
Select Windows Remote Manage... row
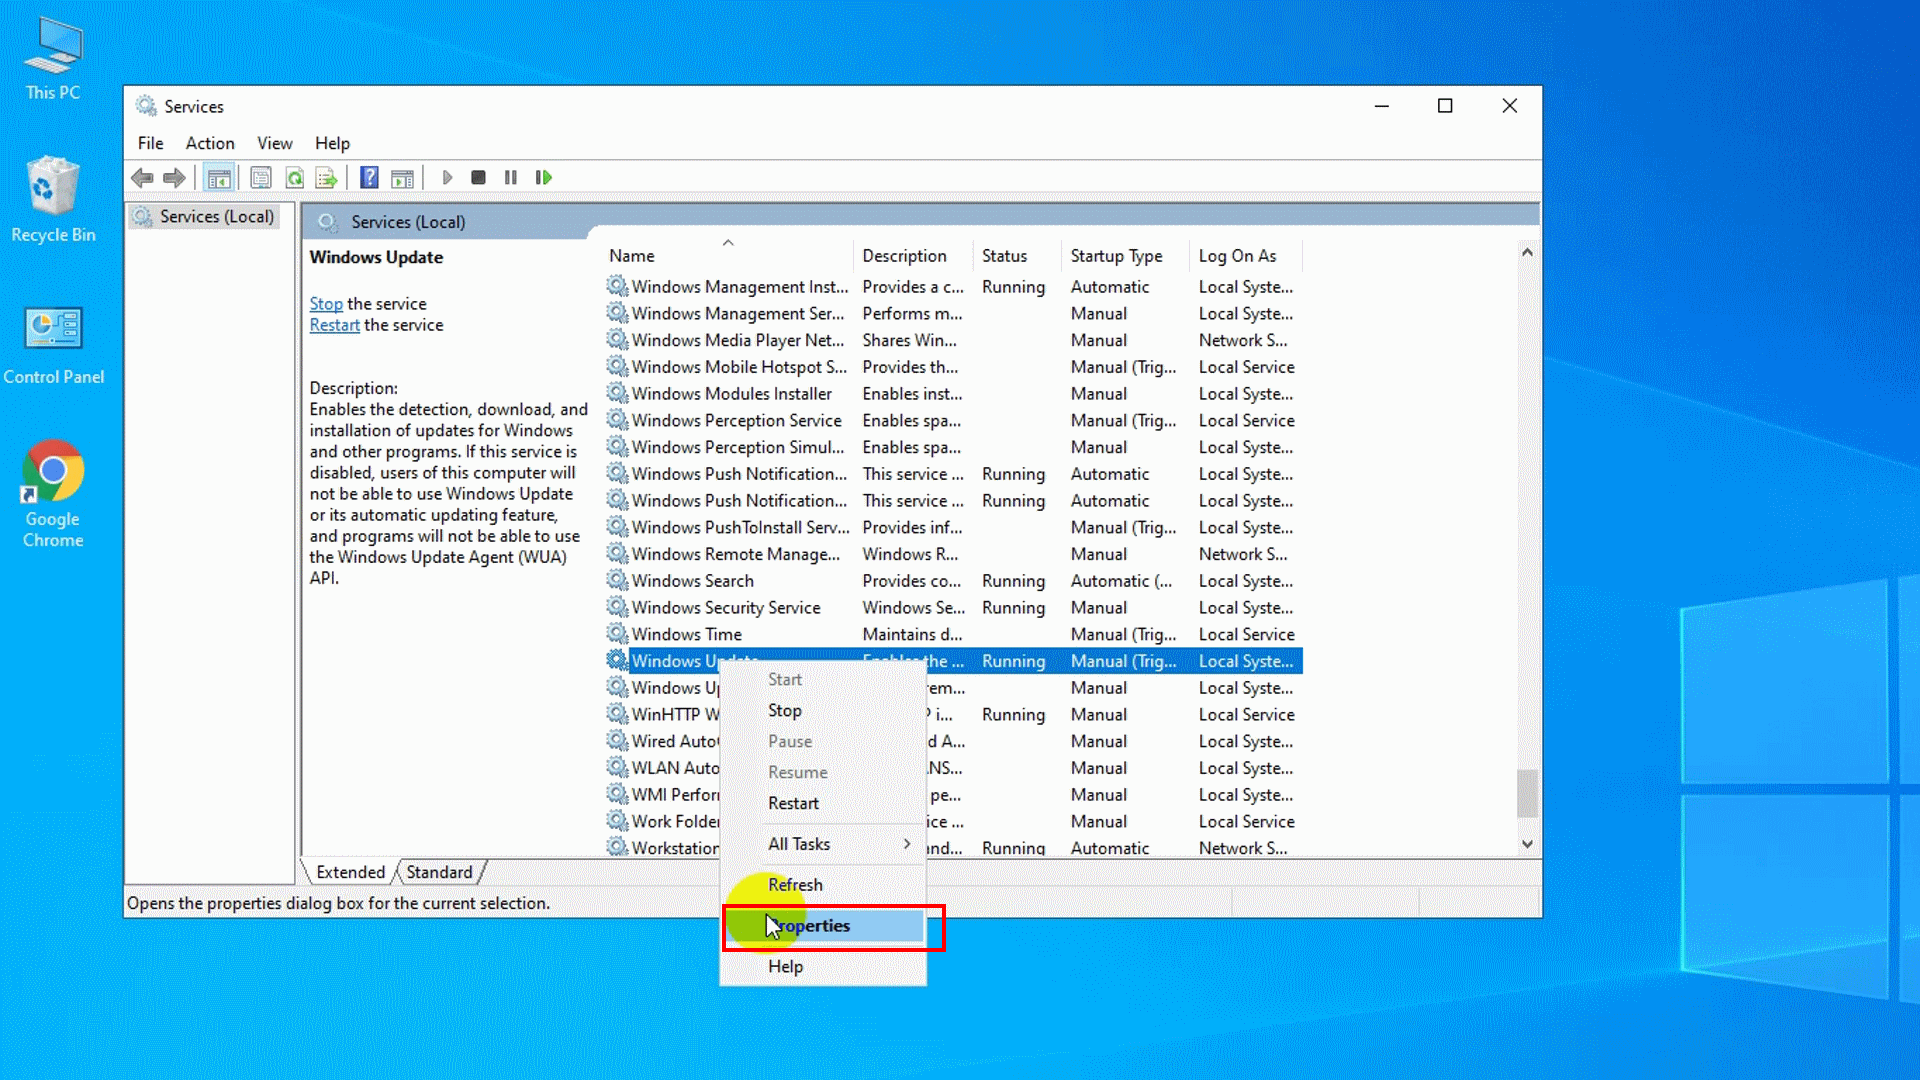pos(953,554)
